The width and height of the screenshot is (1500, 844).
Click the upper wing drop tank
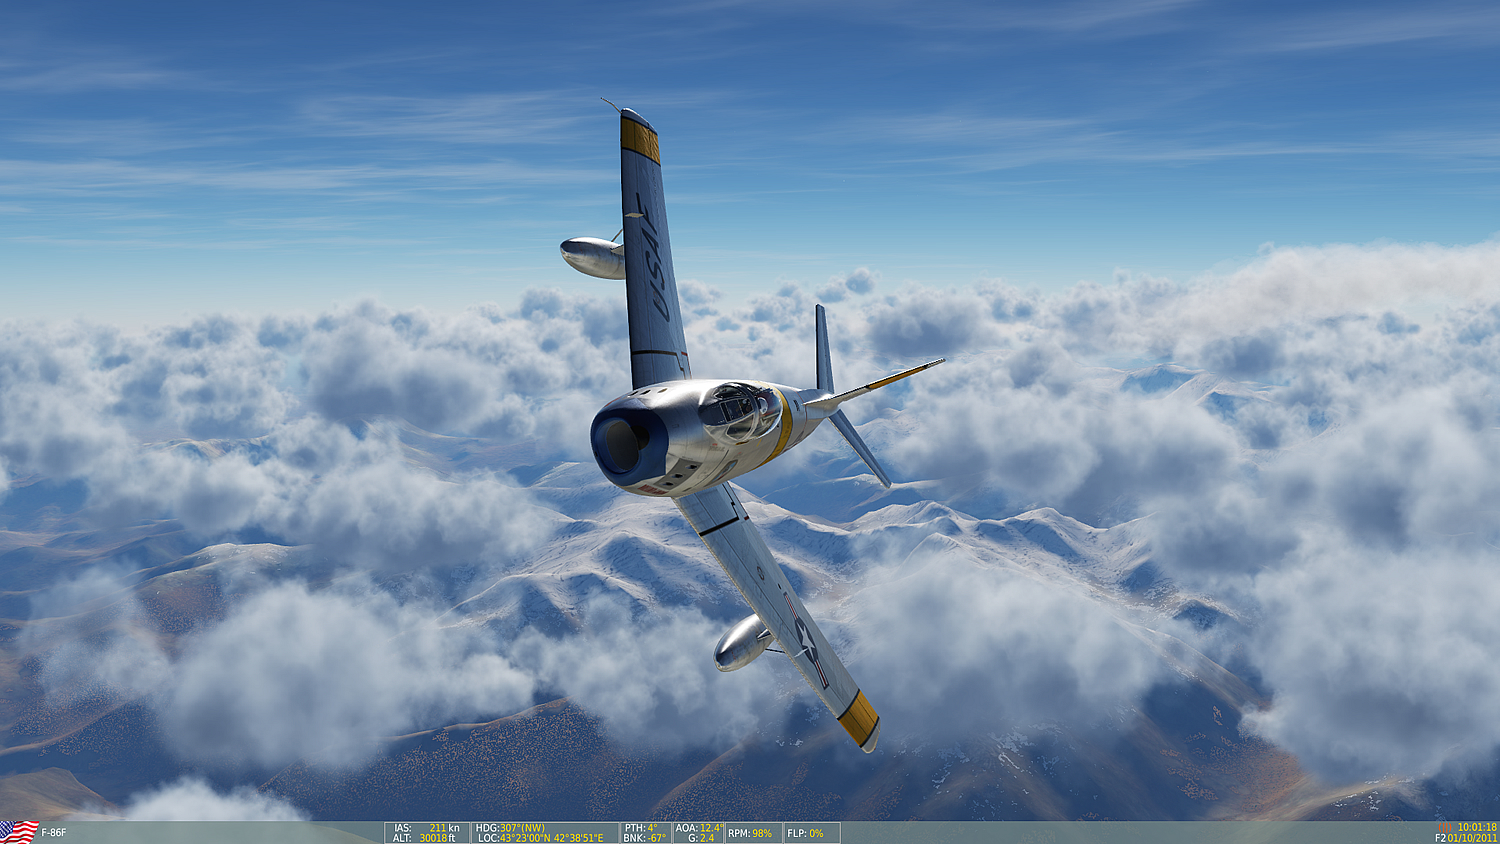pos(592,257)
